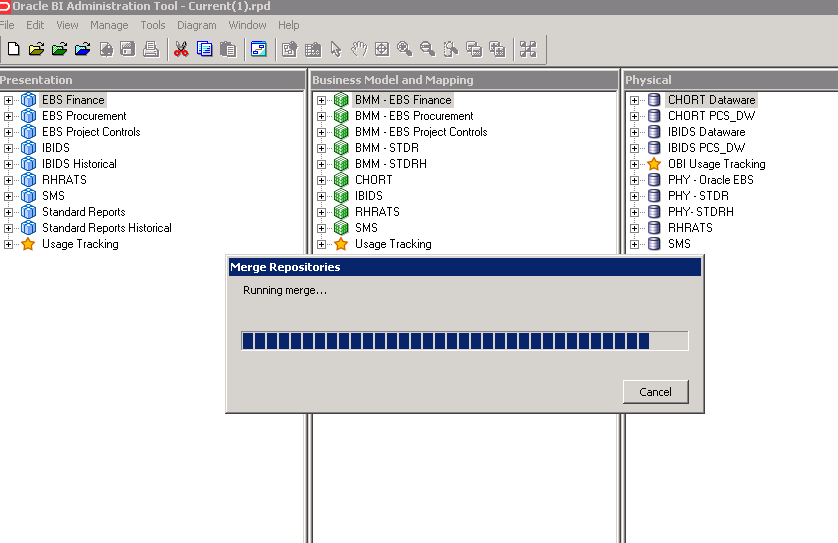Click the Merge Repositories dialog title bar
The width and height of the screenshot is (838, 543).
464,267
